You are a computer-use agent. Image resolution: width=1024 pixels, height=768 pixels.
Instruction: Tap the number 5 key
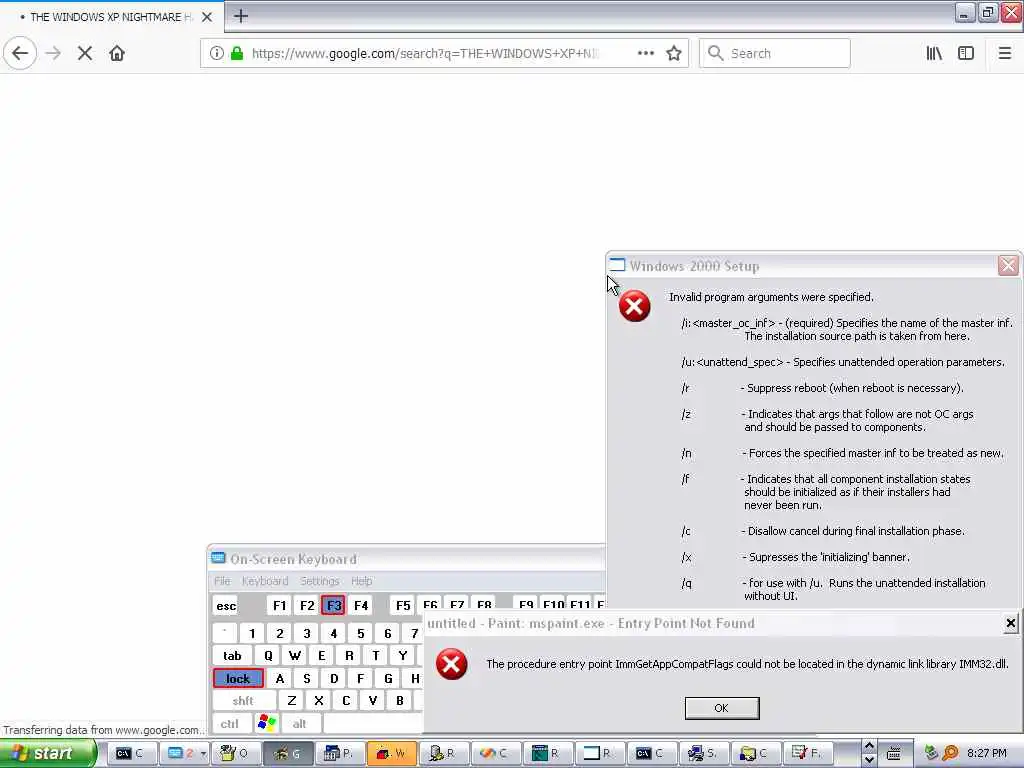tap(360, 633)
